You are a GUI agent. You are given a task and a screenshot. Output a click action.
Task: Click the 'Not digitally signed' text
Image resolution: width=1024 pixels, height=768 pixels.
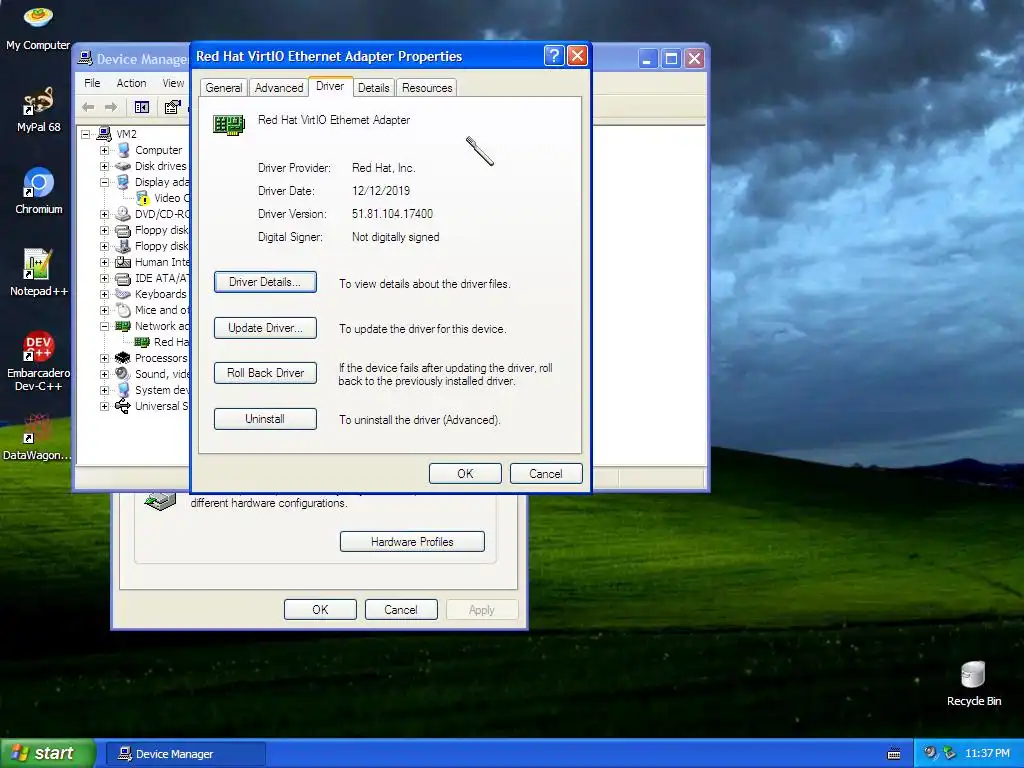395,237
